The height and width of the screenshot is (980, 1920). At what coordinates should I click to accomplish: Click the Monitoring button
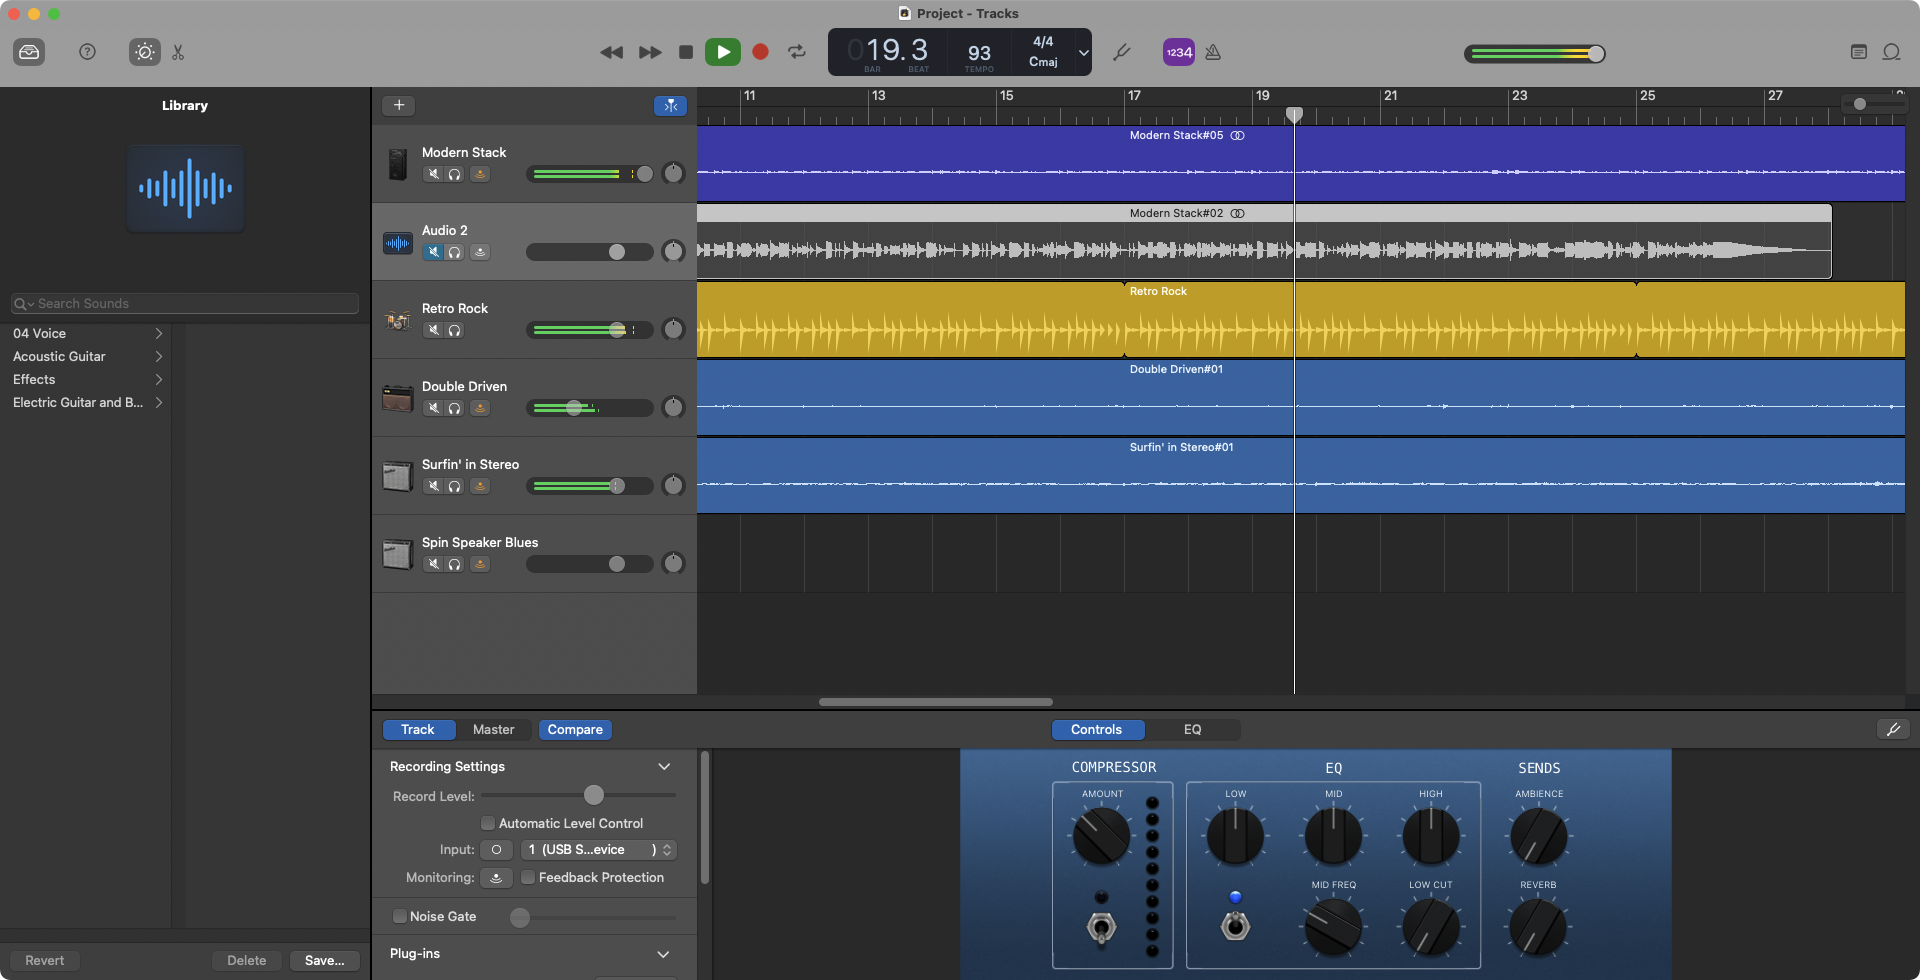click(x=496, y=877)
